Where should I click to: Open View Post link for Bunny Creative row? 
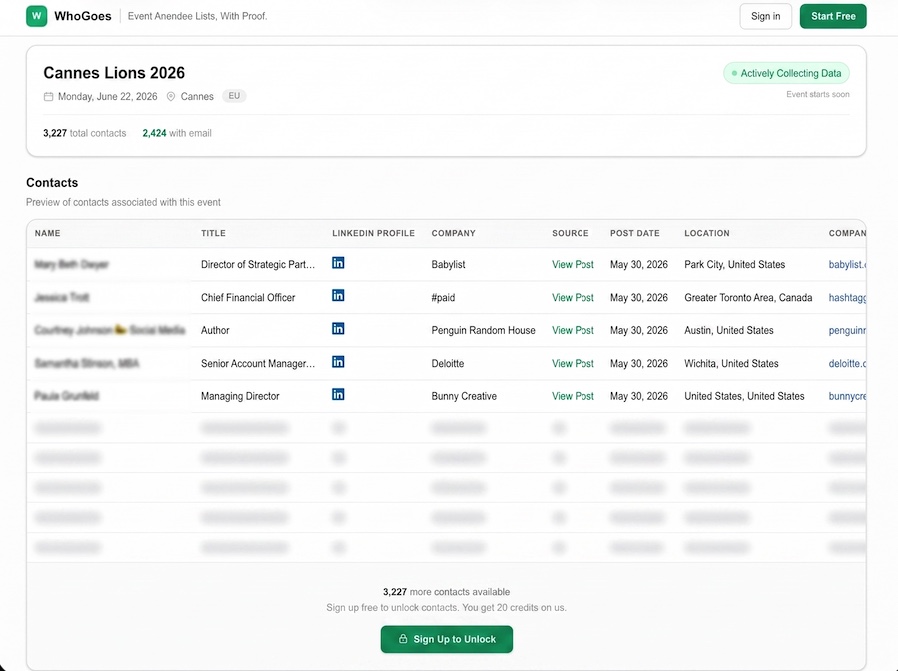point(573,396)
